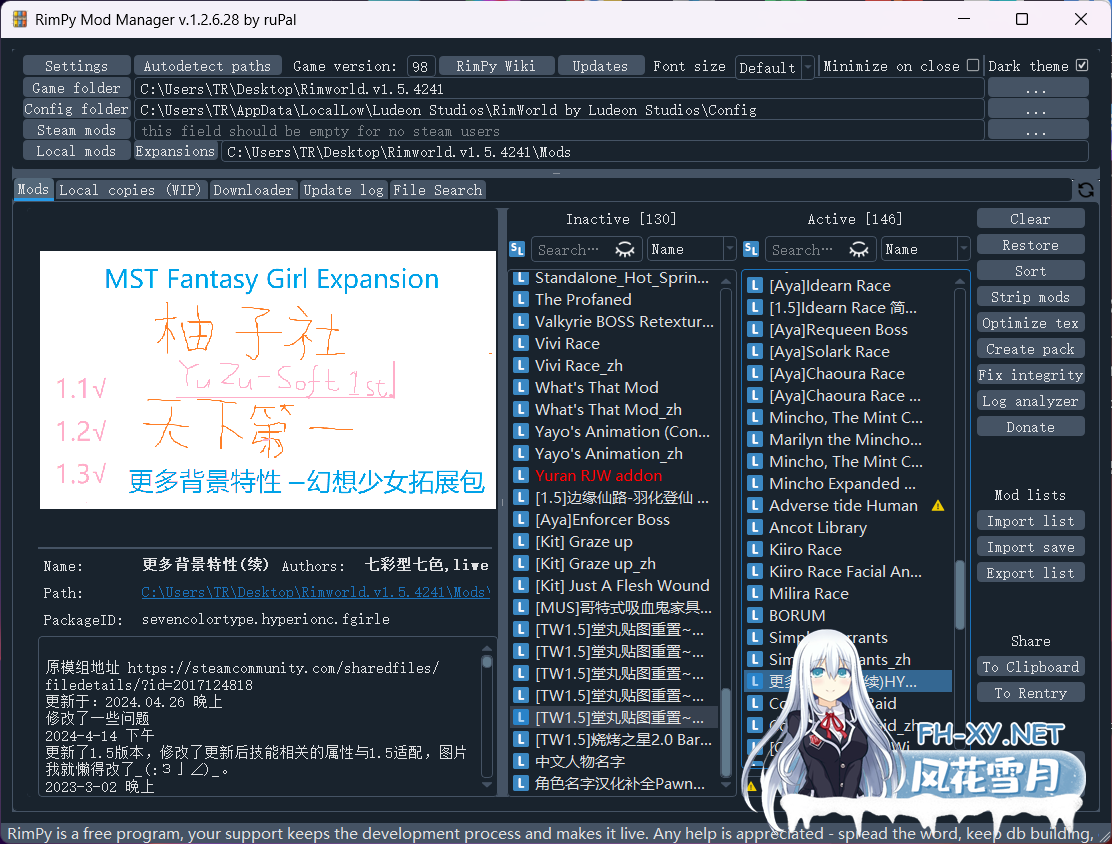
Task: Click the L icon next to Vivi Race
Action: coord(520,344)
